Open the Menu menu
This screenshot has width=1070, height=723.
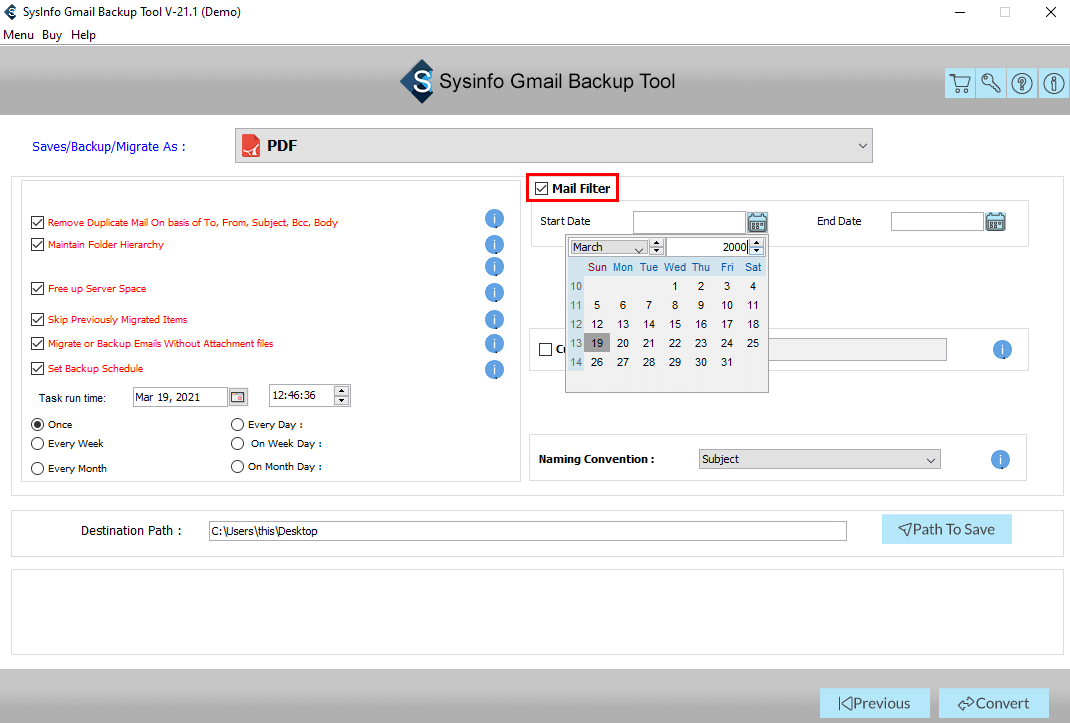coord(18,35)
